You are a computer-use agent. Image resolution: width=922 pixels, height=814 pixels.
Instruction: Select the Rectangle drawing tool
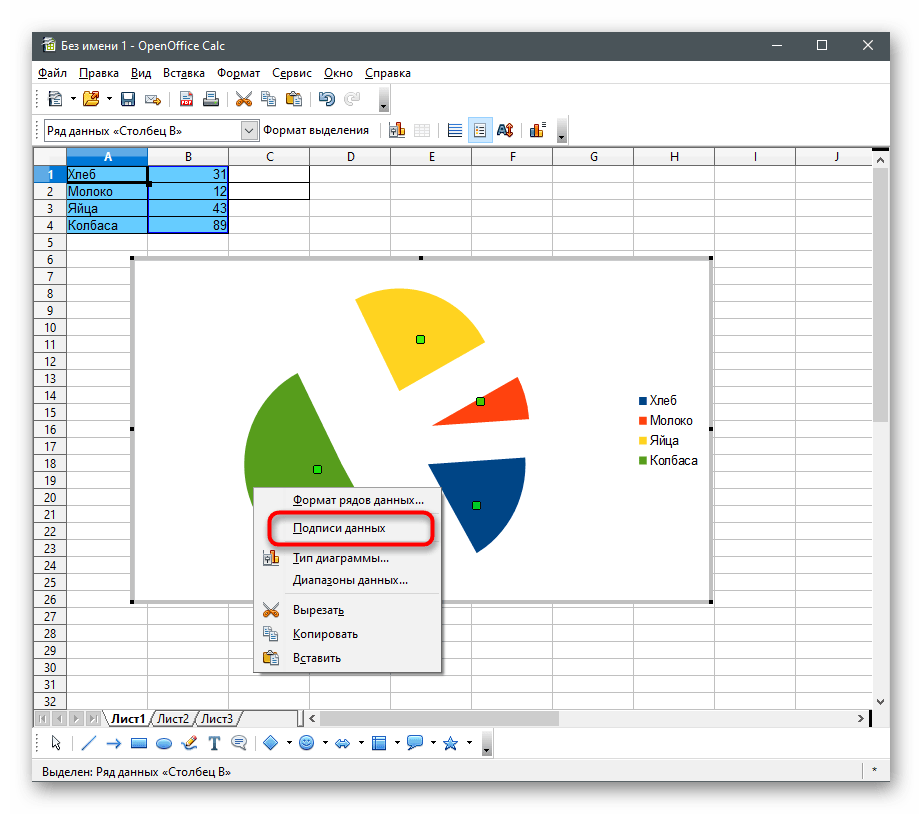click(139, 743)
